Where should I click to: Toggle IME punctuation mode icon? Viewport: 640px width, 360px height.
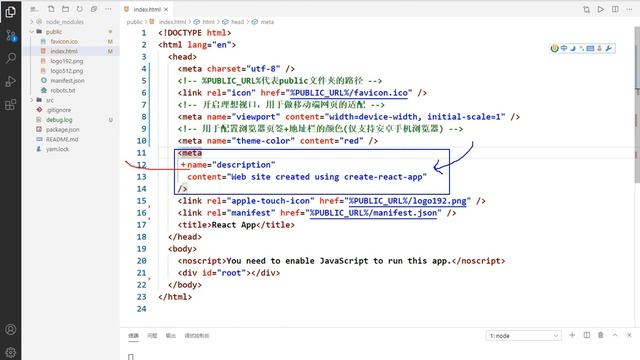click(x=582, y=48)
